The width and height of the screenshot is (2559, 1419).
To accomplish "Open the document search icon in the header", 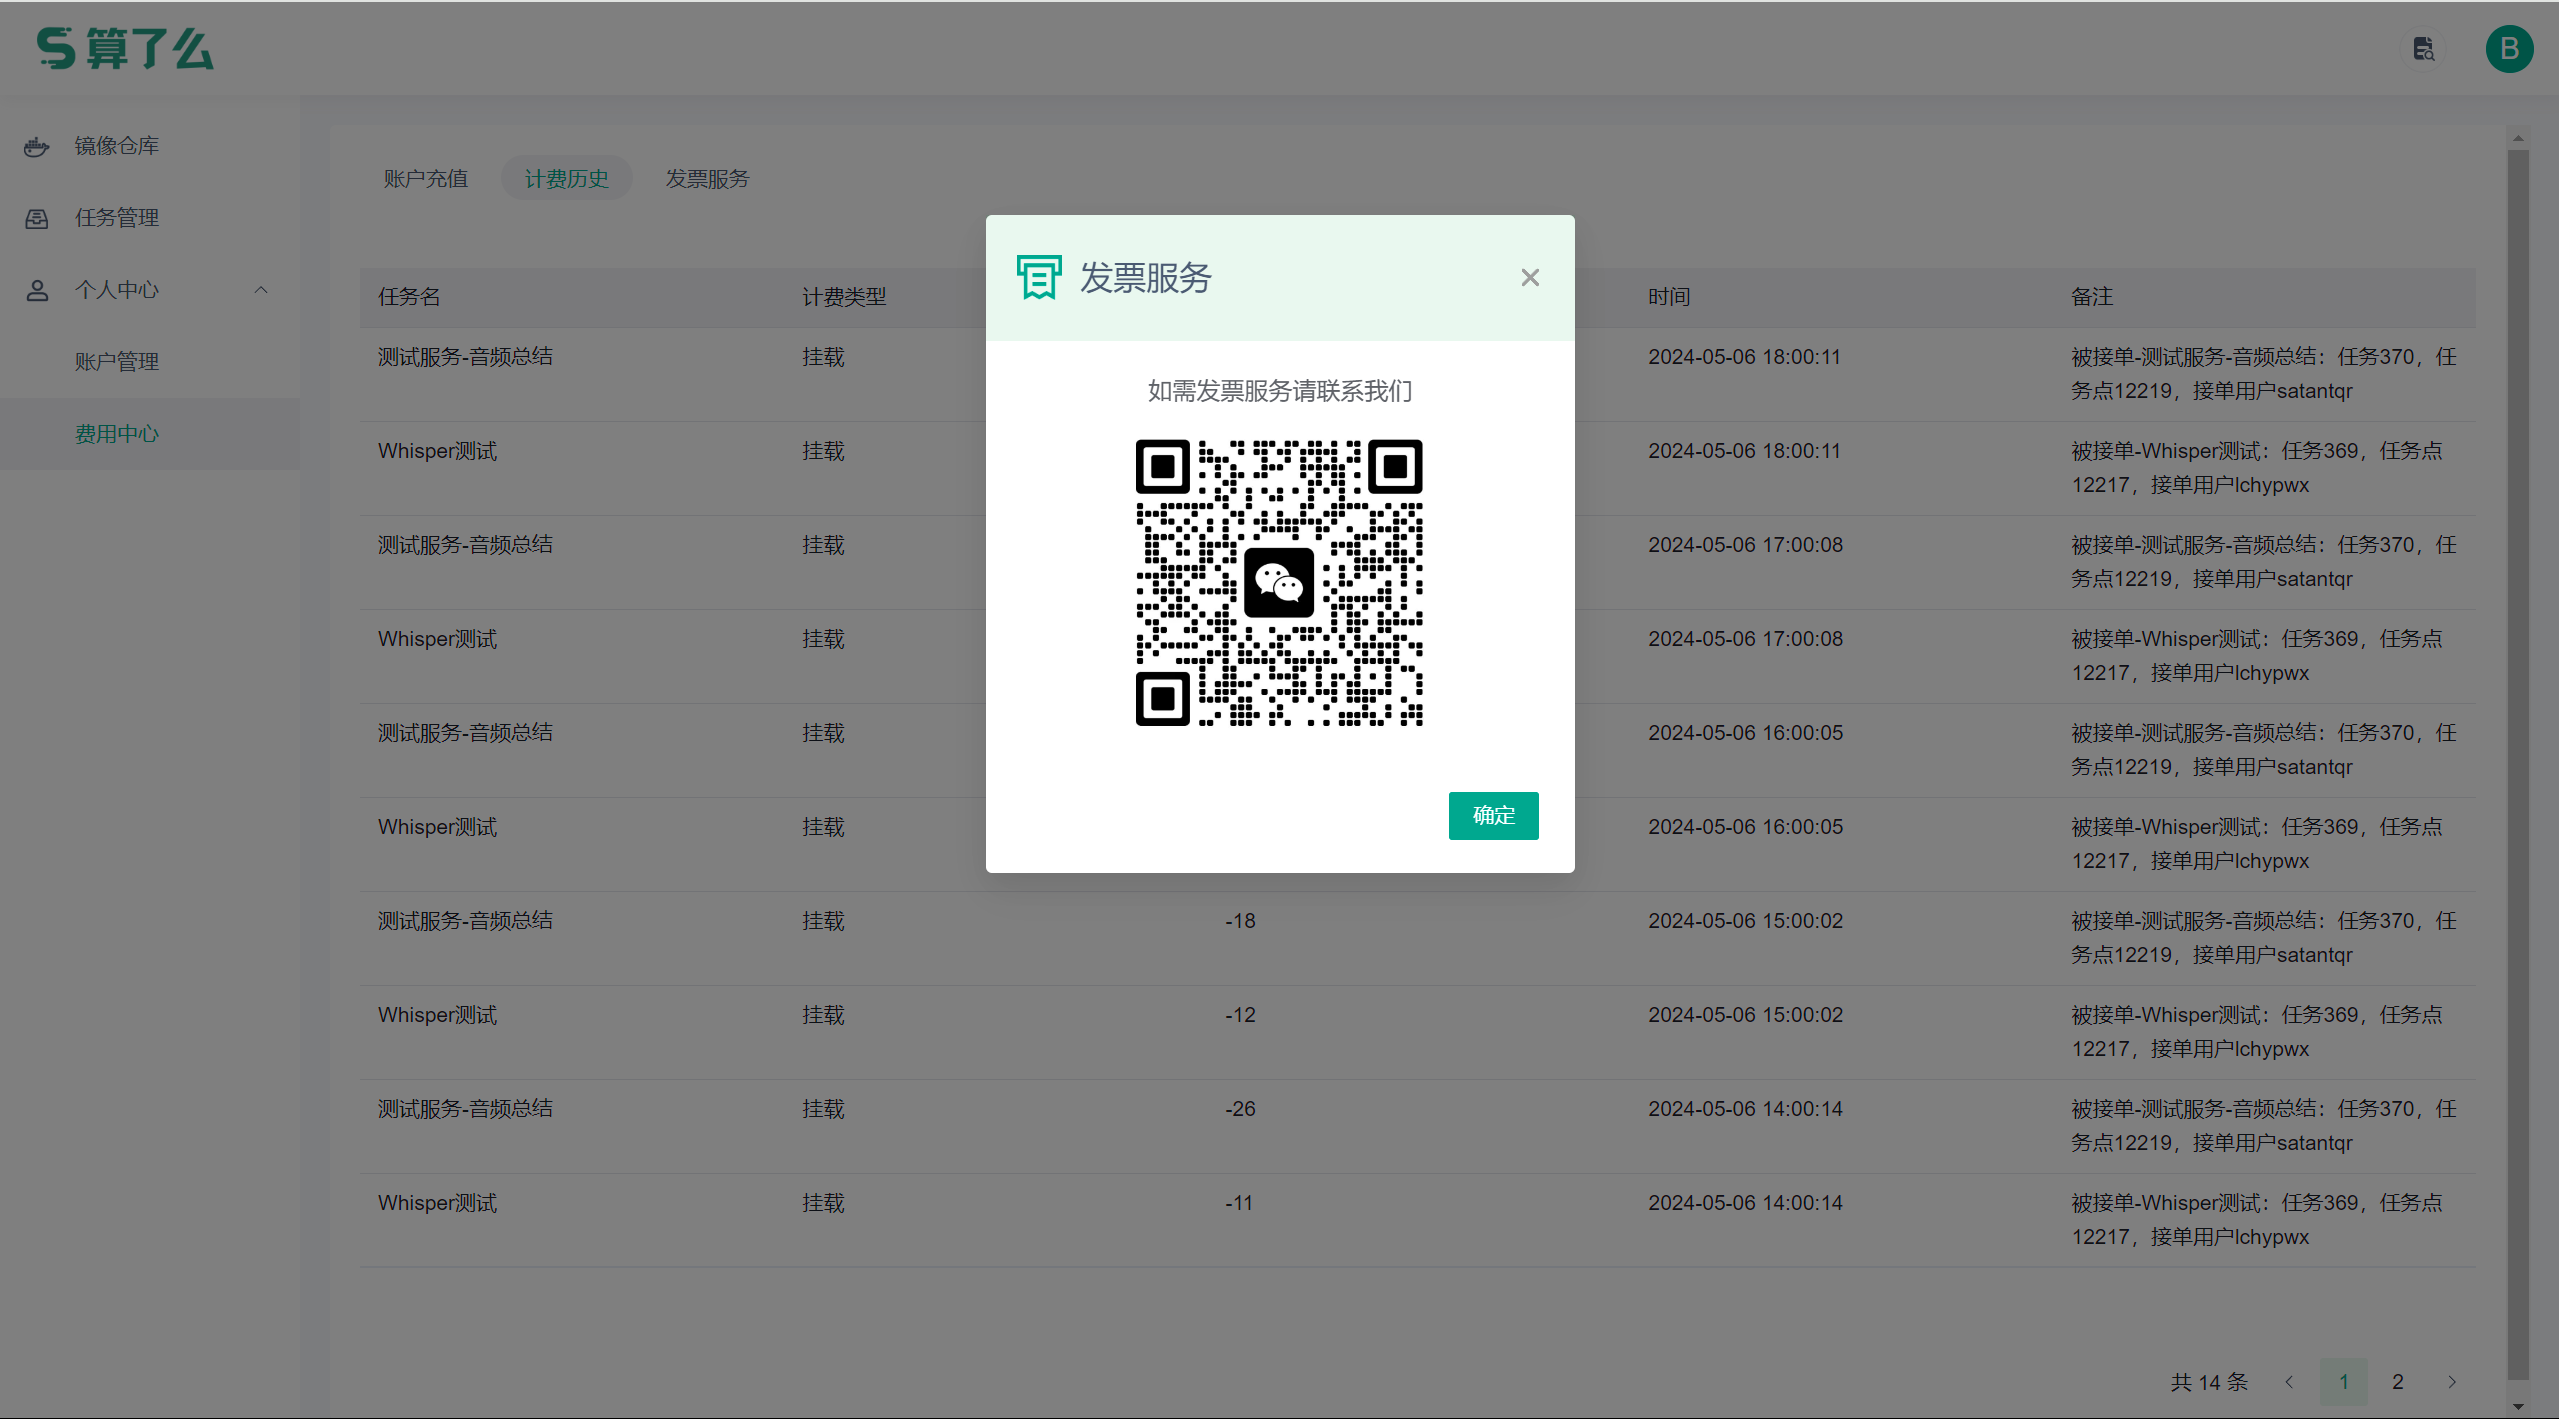I will pos(2423,49).
